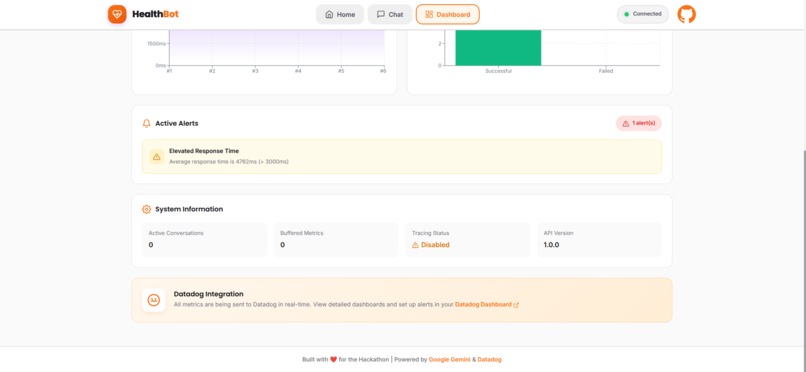The height and width of the screenshot is (372, 806).
Task: Open the Chat tab
Action: pyautogui.click(x=390, y=14)
